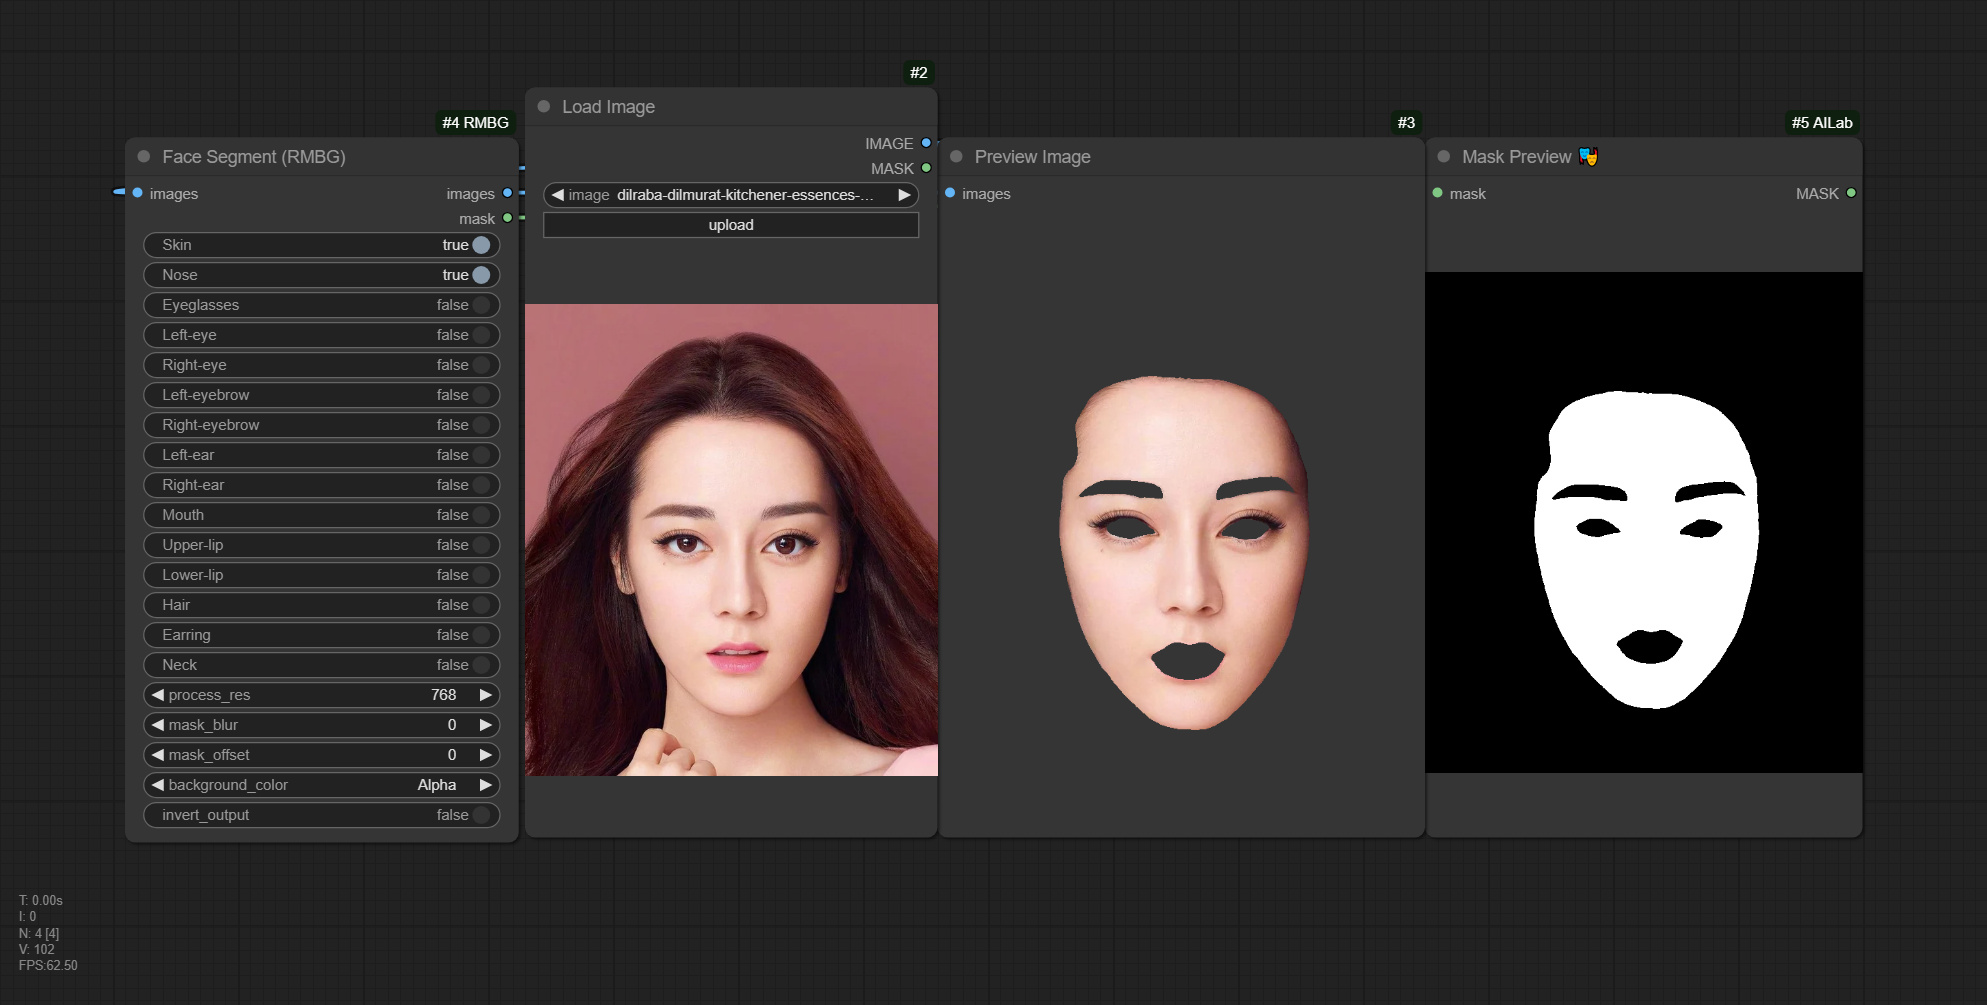Click the Mask Preview title text
Viewport: 1987px width, 1005px height.
1516,157
